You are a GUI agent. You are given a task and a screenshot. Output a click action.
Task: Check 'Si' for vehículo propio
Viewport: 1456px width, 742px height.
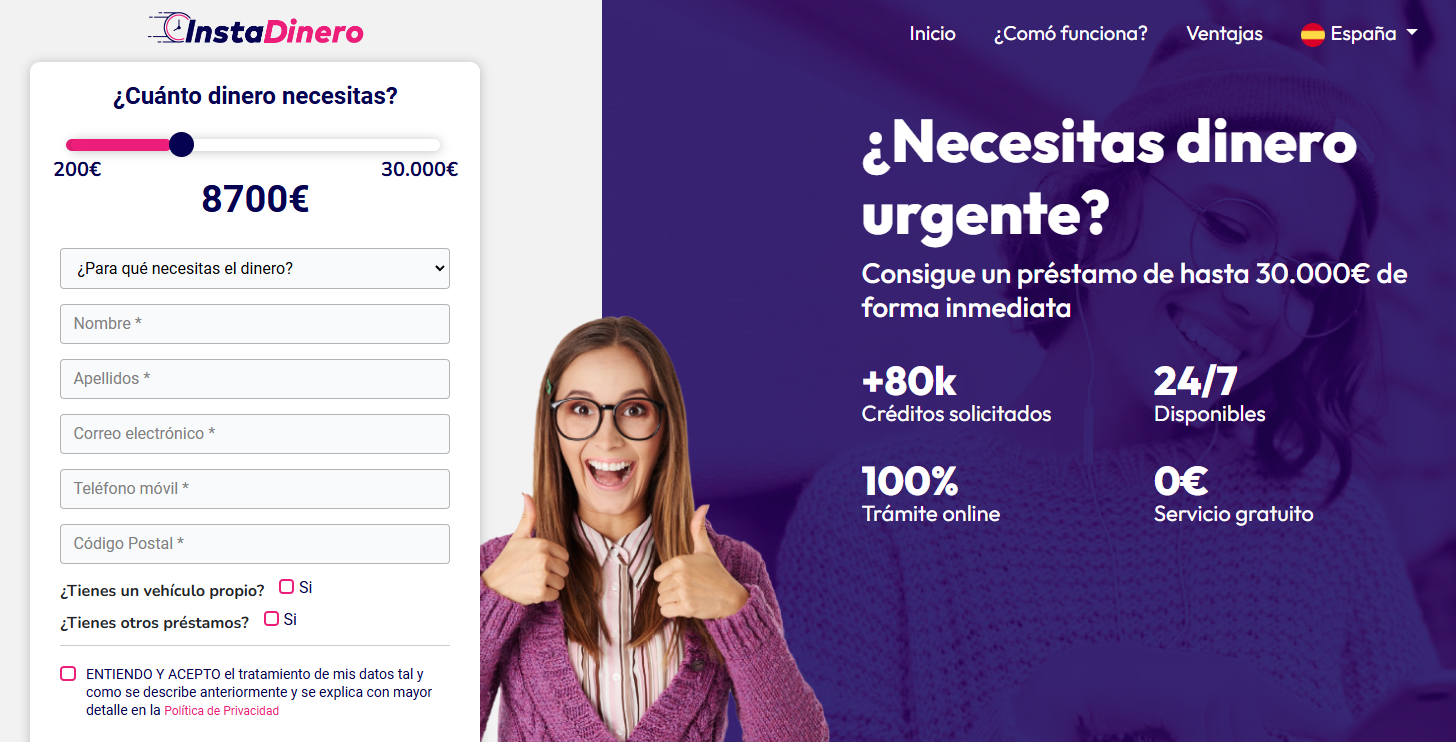point(287,587)
